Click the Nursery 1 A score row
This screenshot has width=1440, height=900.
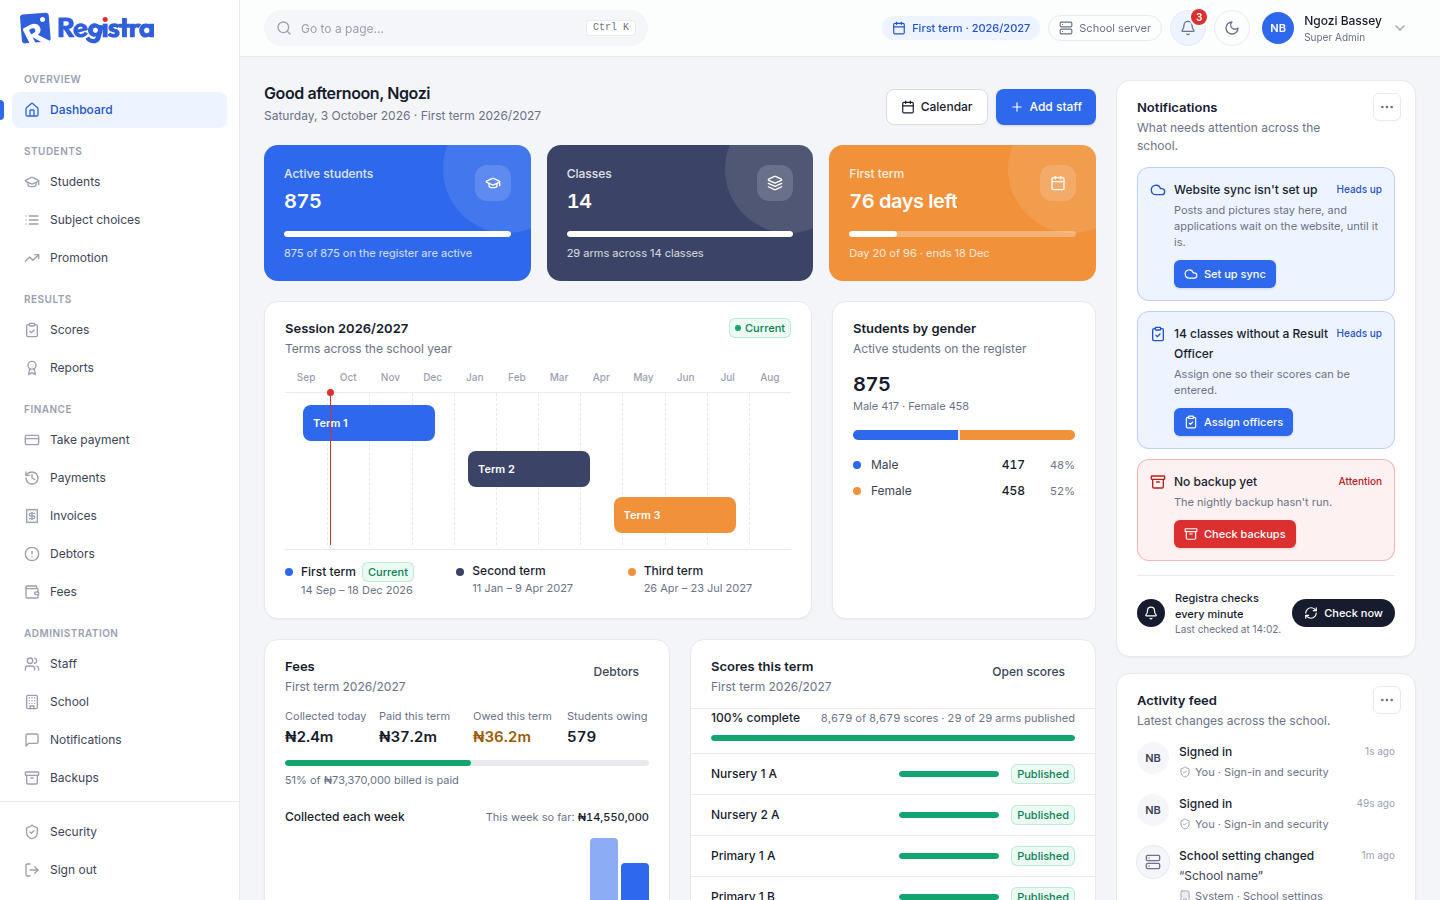coord(893,774)
